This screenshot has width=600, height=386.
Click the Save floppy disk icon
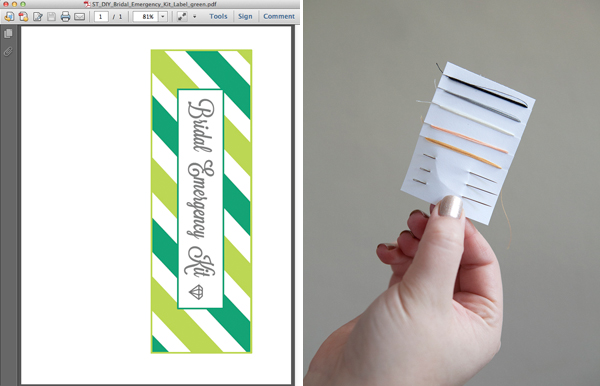click(52, 16)
